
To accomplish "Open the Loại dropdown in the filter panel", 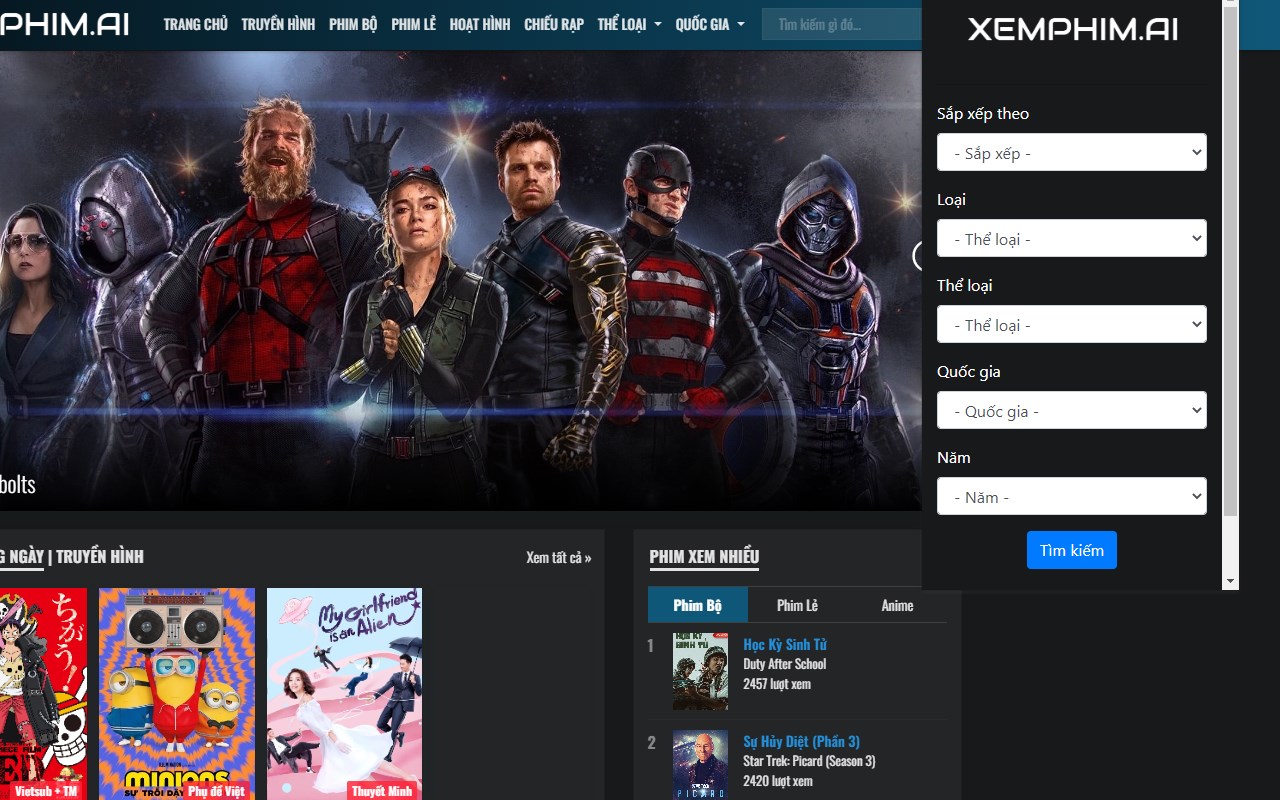I will pos(1072,238).
